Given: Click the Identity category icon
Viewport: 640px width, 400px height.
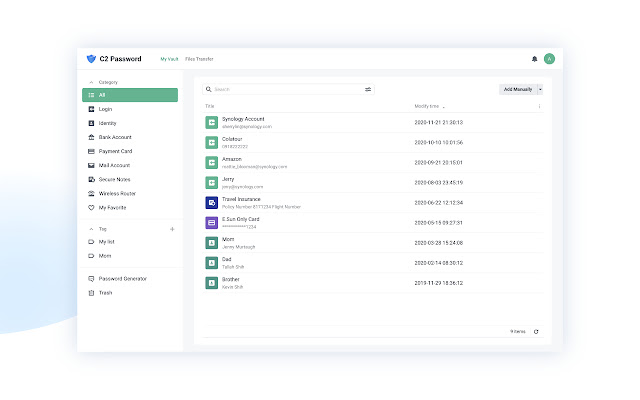Looking at the screenshot, I should (91, 123).
